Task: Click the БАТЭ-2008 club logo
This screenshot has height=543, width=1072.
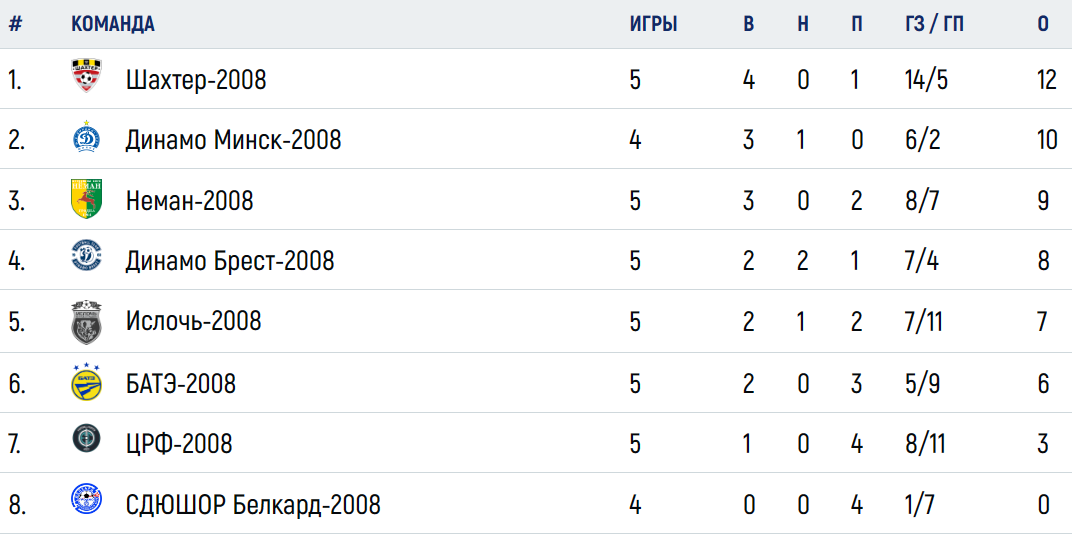Action: pyautogui.click(x=86, y=382)
